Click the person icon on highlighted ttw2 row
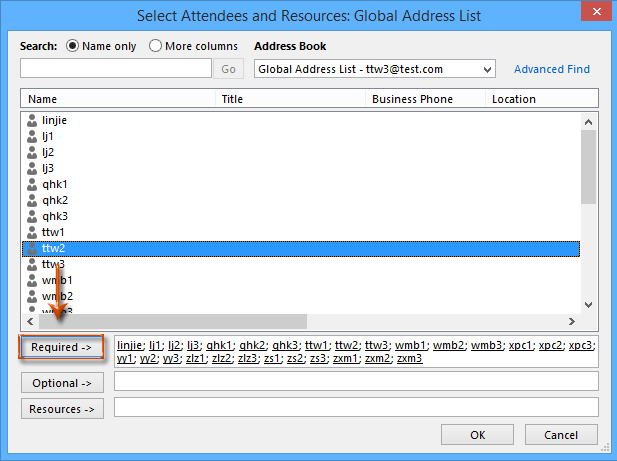Screen dimensions: 617x461 32,249
